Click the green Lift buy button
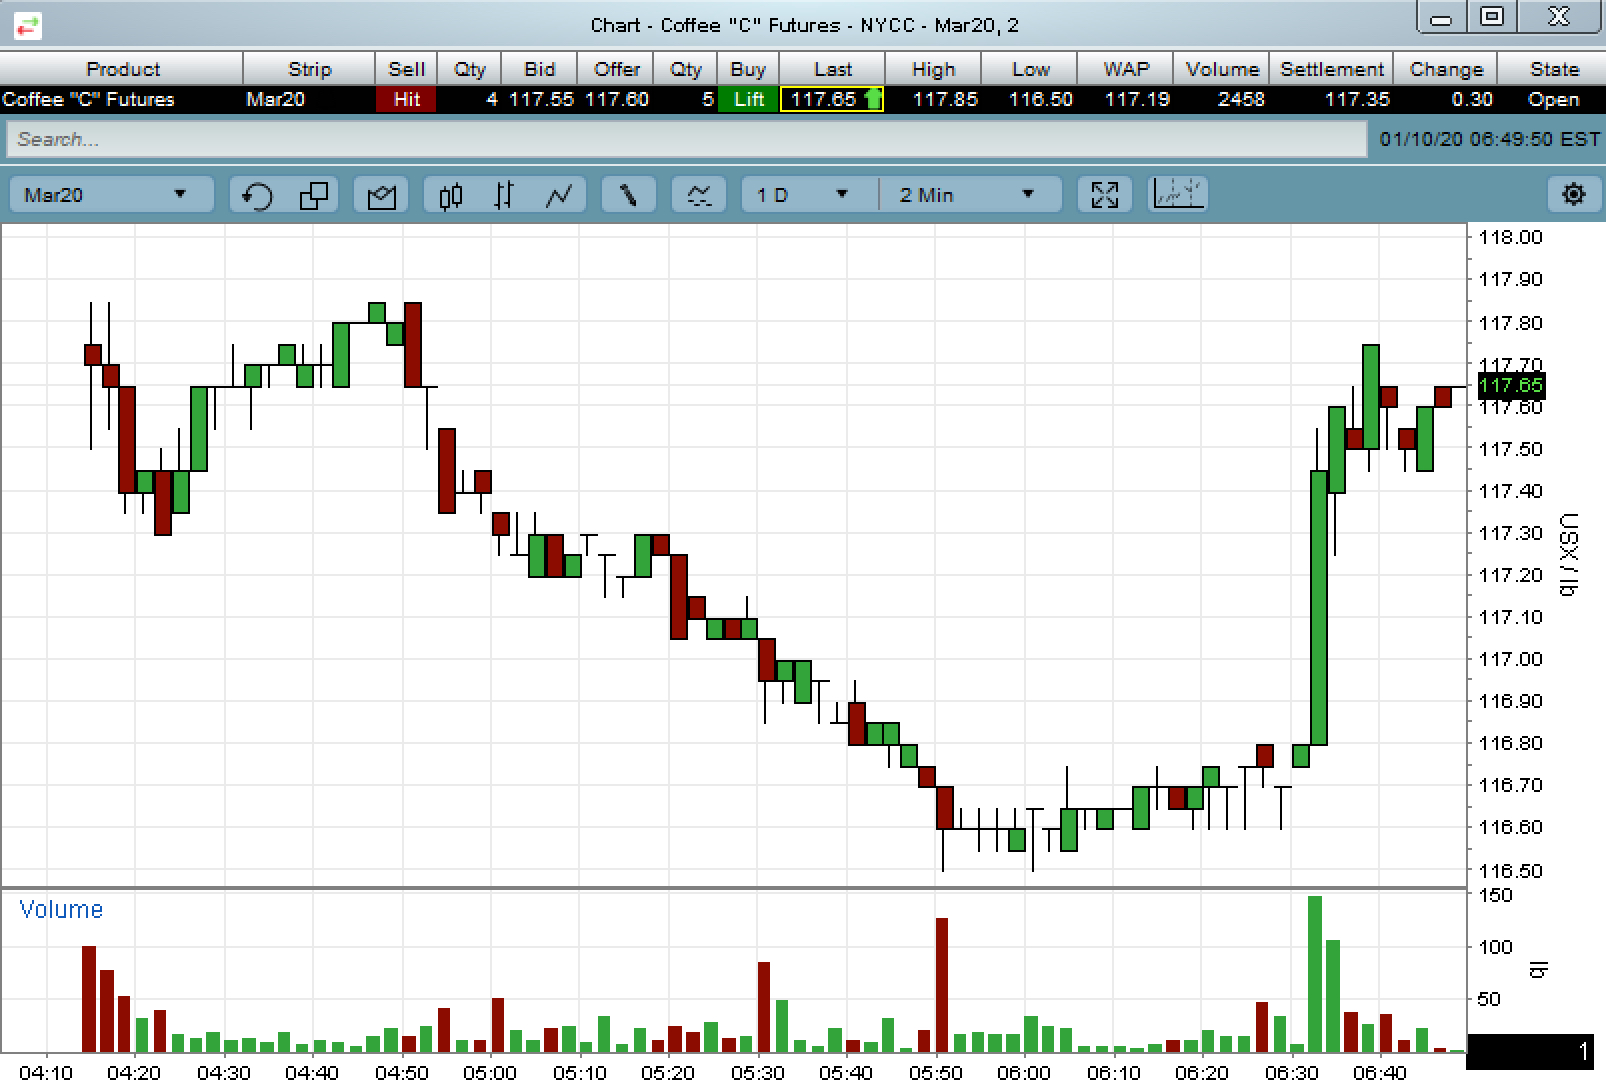 748,99
